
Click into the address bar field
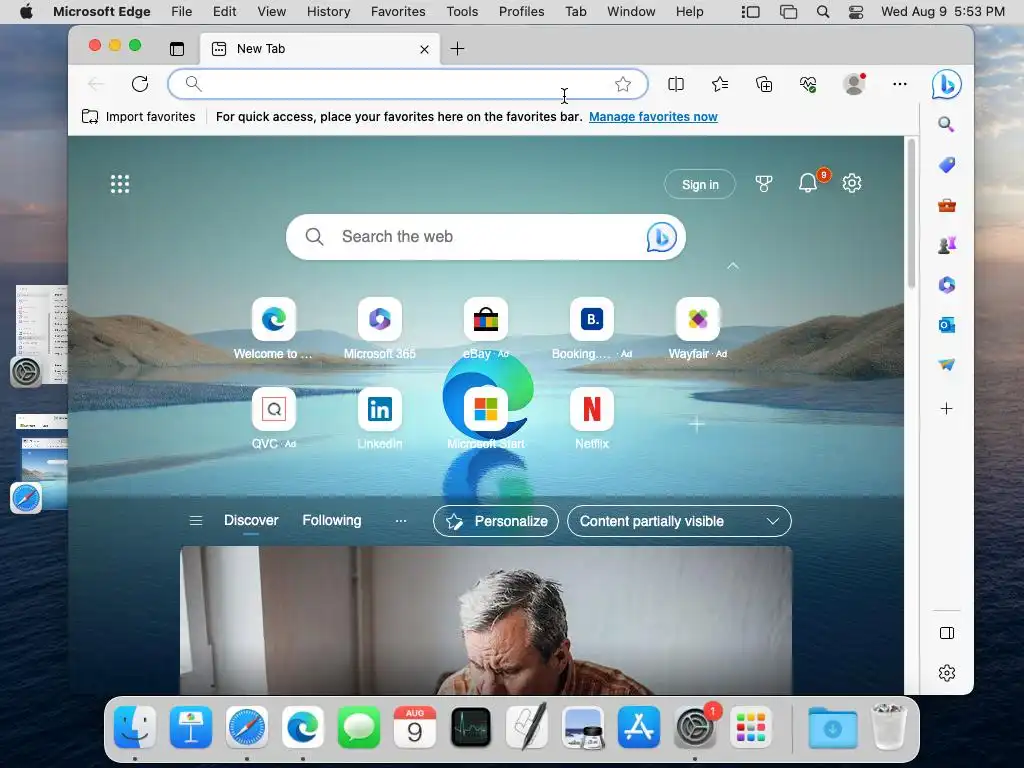point(408,84)
